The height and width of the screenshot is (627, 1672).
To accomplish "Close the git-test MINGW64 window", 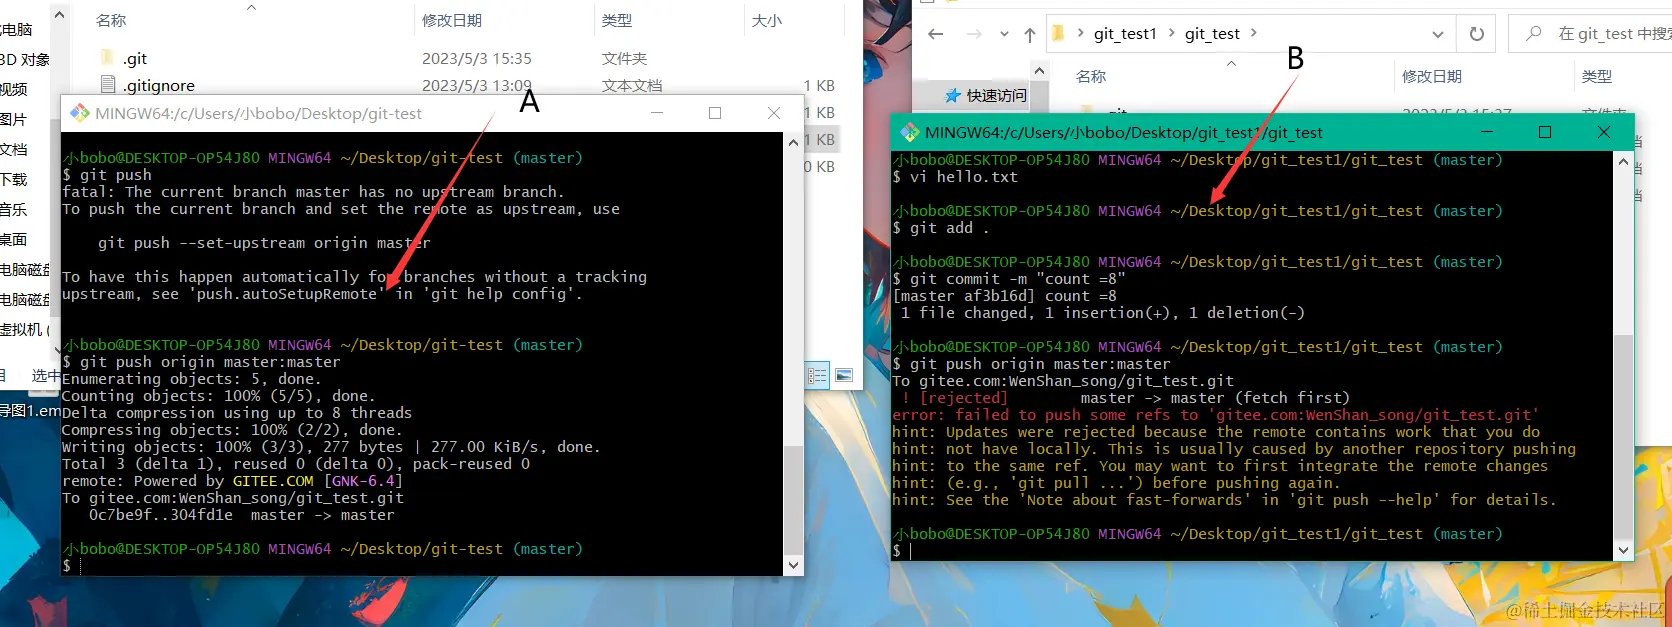I will coord(774,113).
